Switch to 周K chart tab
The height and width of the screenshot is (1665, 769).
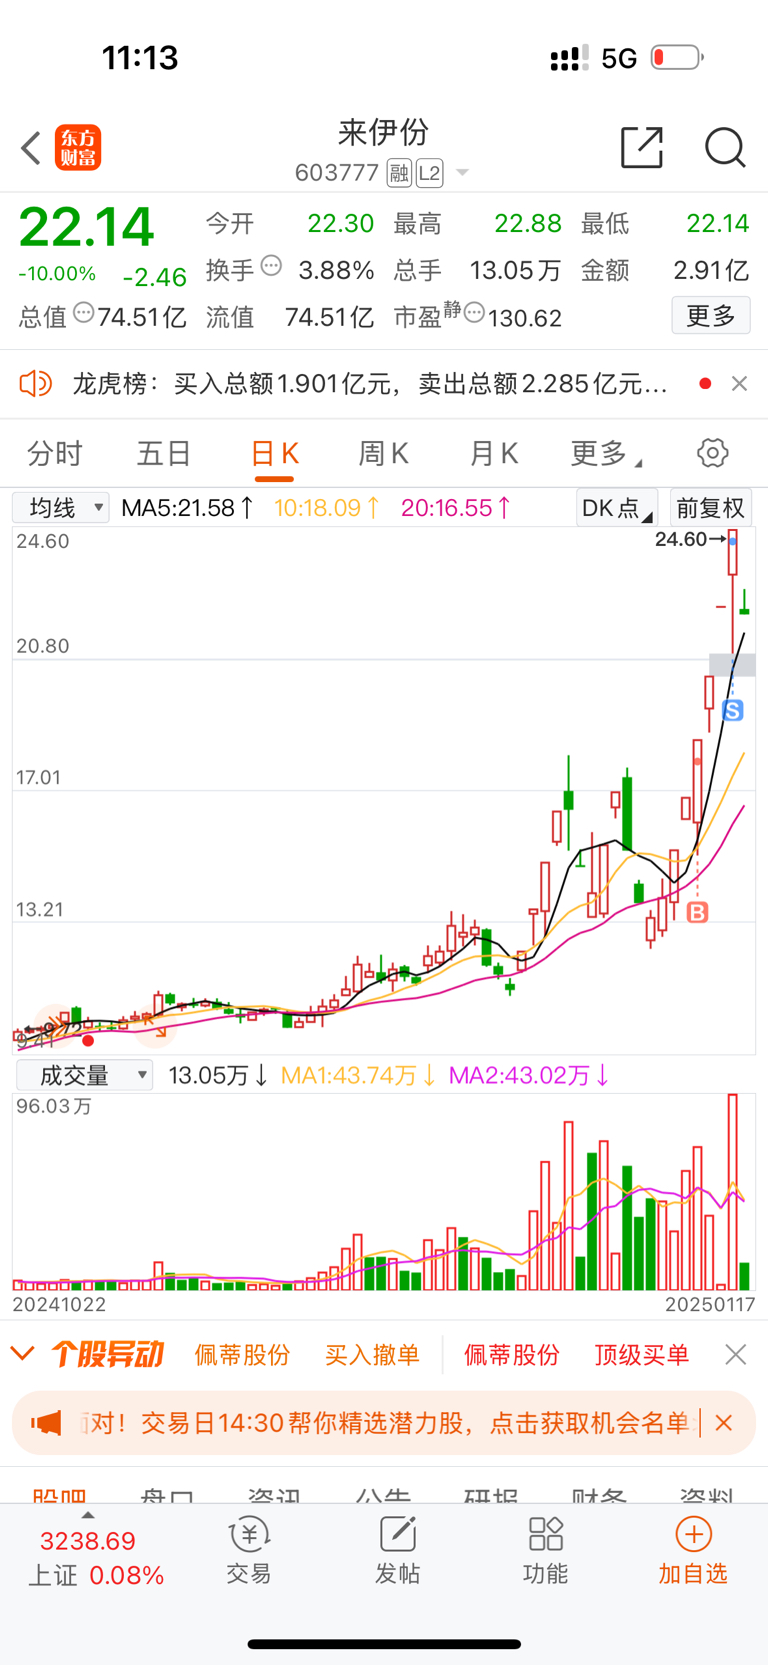tap(383, 454)
